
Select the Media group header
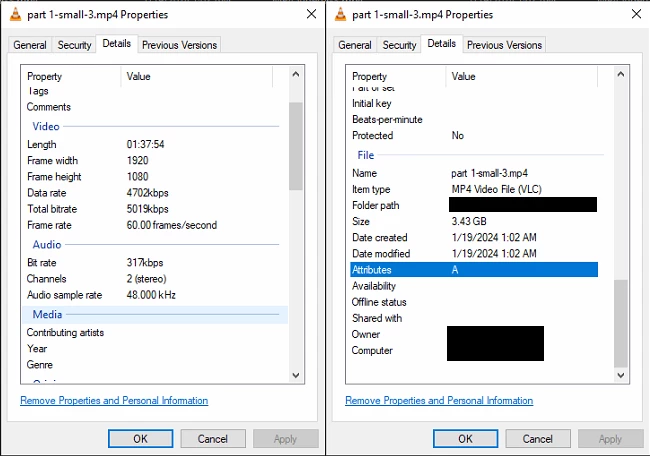pos(155,315)
